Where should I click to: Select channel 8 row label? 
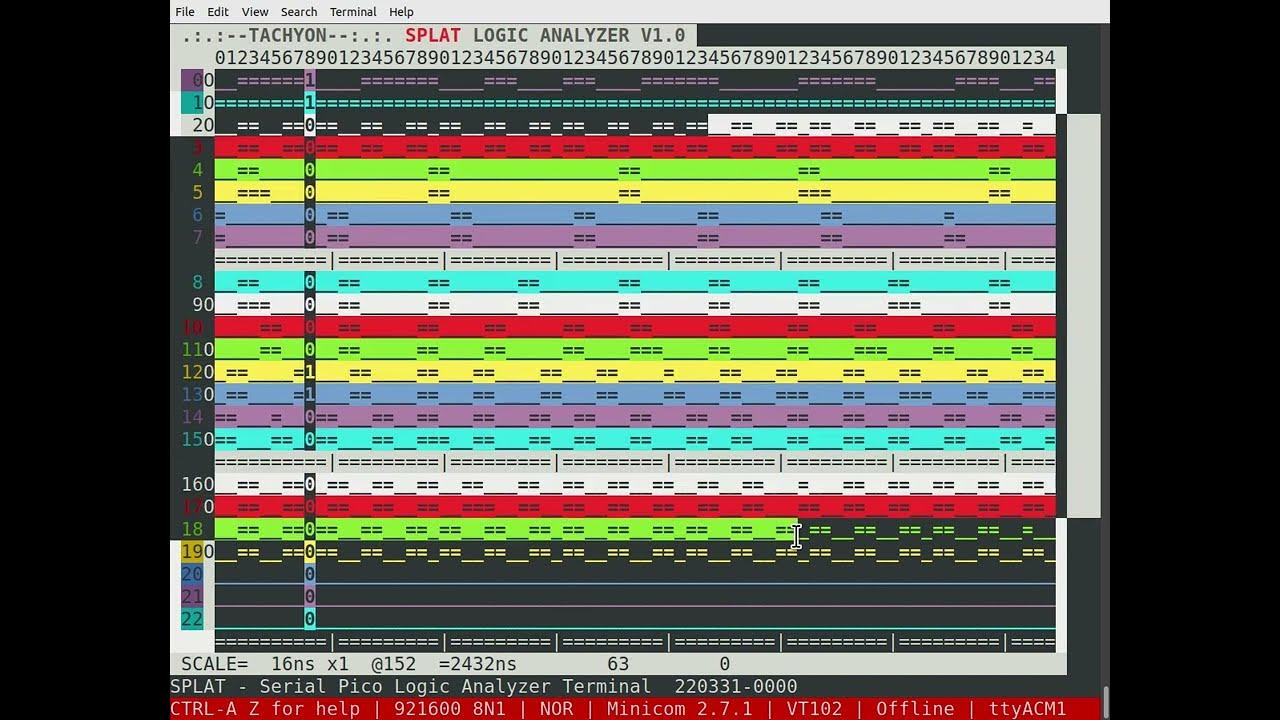pyautogui.click(x=198, y=282)
